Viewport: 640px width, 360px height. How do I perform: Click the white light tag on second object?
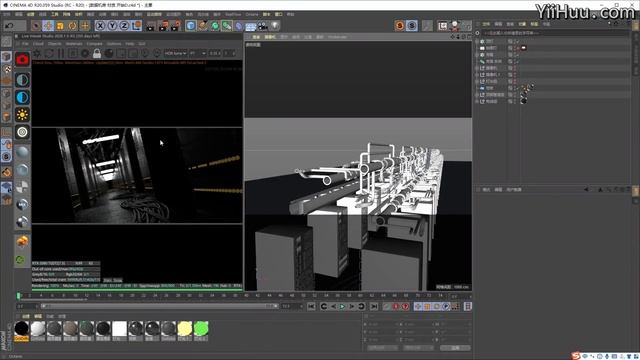click(x=524, y=48)
